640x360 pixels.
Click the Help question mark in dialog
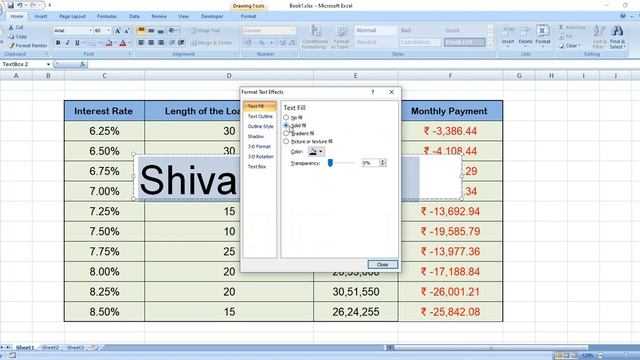click(x=373, y=92)
